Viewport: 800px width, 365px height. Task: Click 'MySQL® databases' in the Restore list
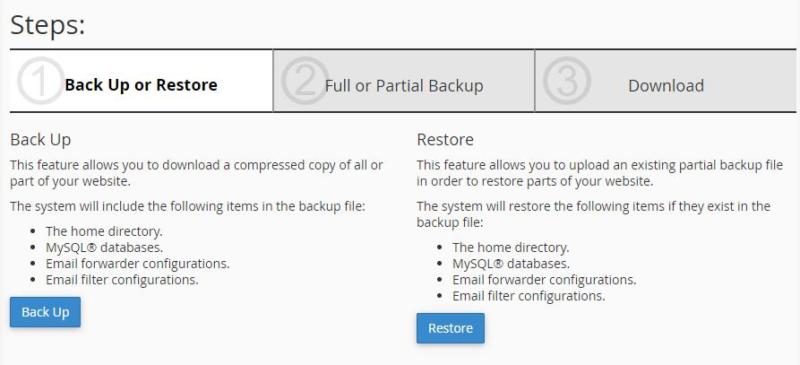click(x=511, y=264)
